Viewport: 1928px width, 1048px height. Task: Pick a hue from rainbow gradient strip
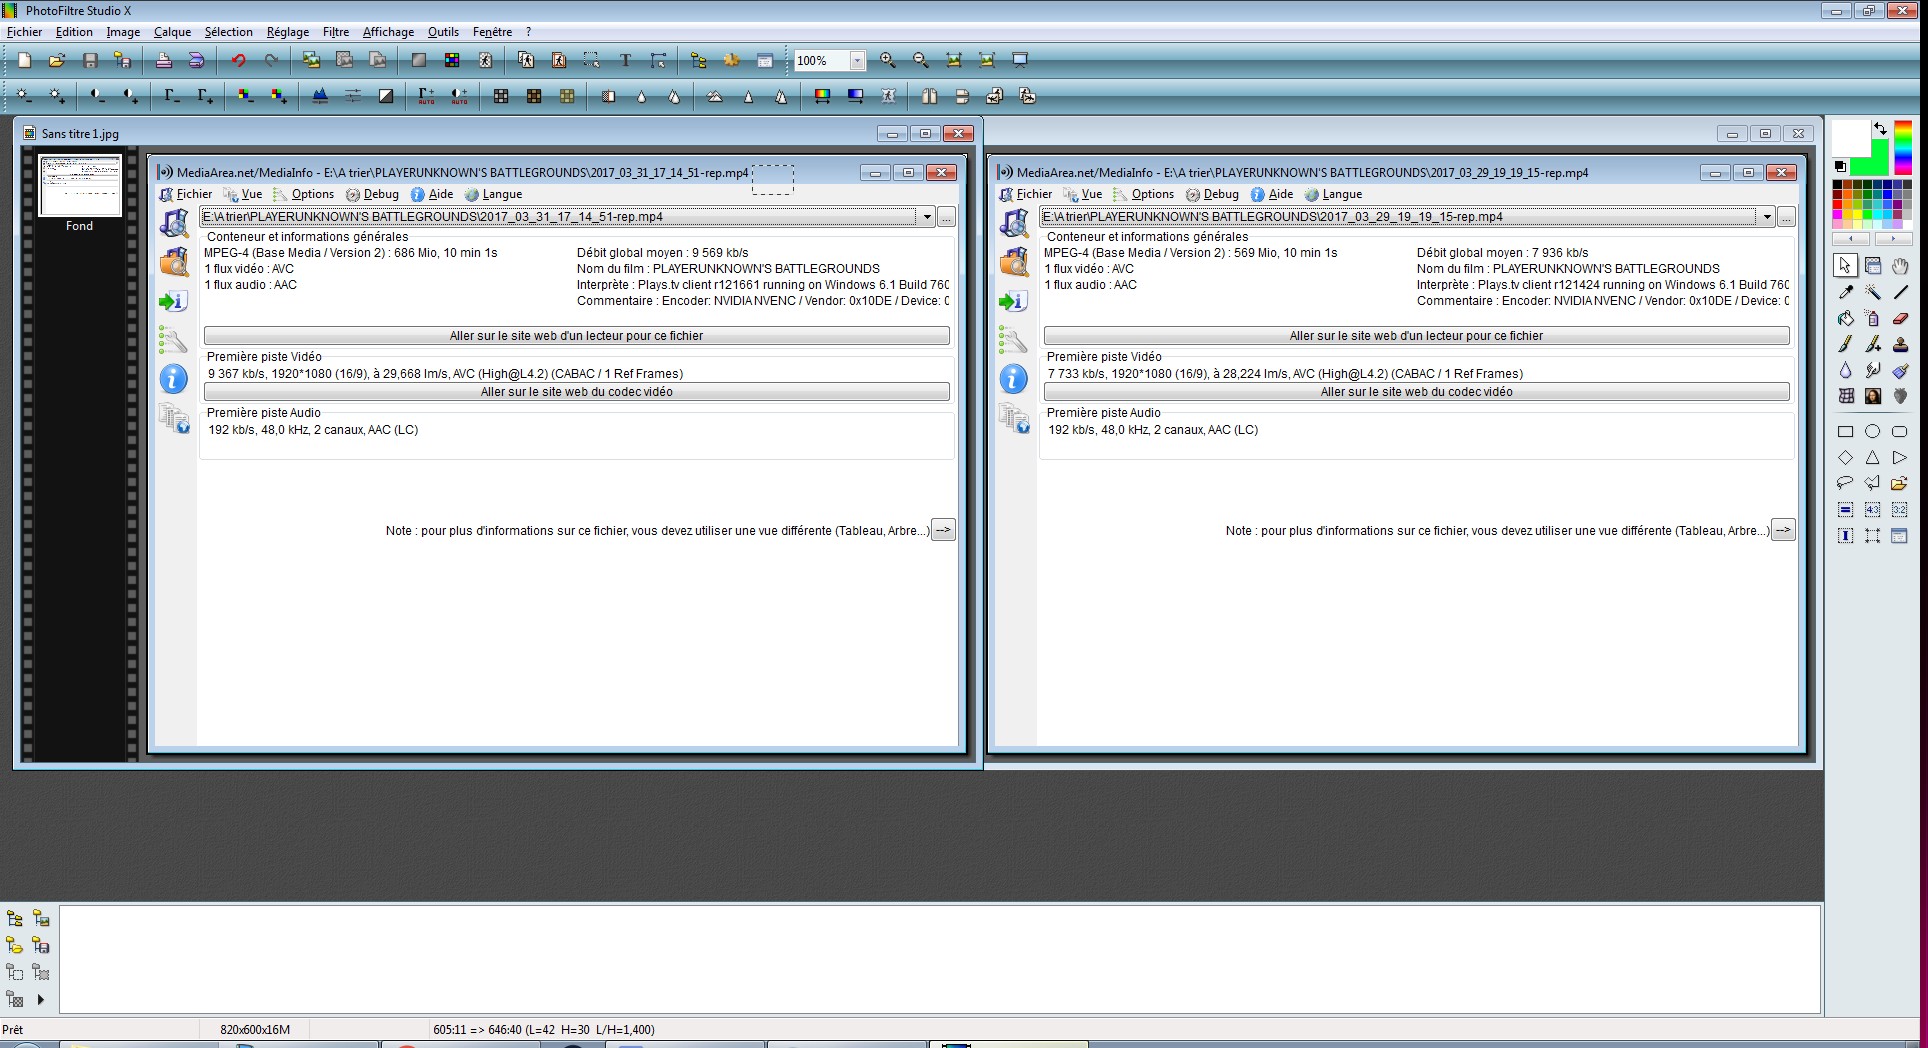1903,147
